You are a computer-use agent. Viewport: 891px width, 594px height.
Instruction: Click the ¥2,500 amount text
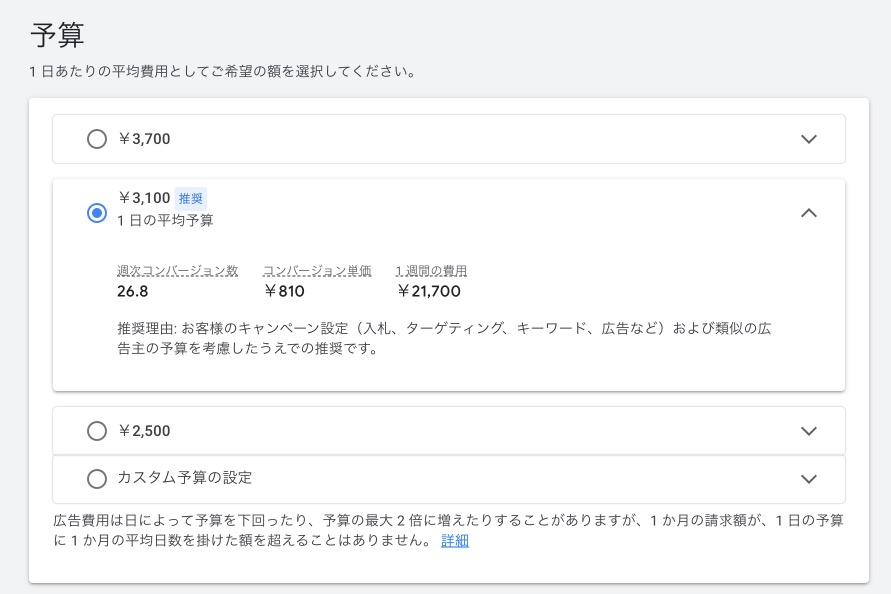144,431
